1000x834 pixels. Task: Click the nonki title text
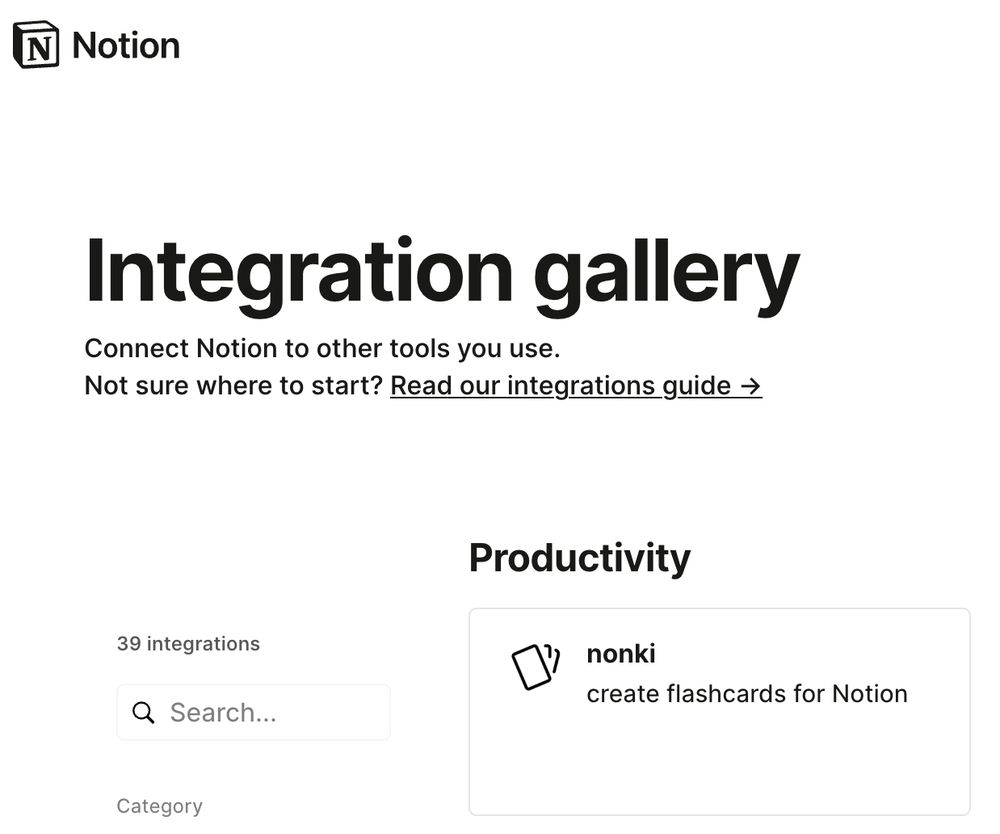coord(621,654)
